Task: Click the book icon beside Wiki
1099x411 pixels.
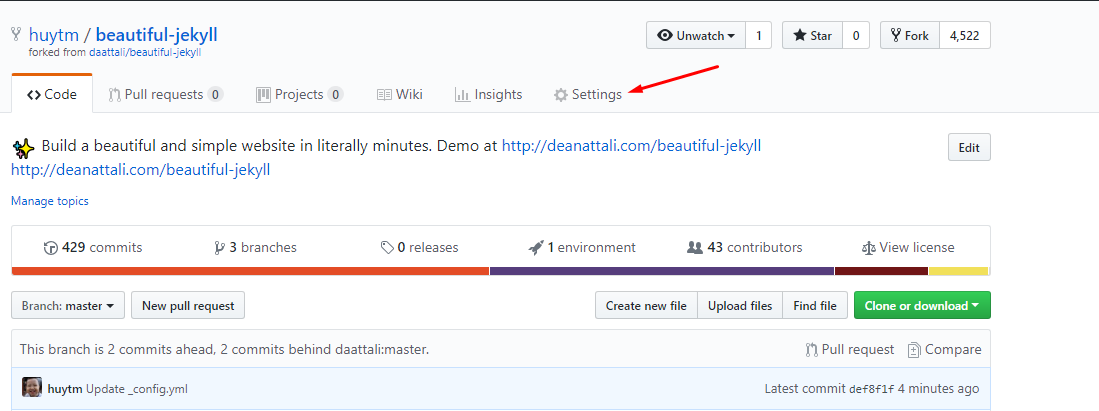Action: [x=384, y=95]
